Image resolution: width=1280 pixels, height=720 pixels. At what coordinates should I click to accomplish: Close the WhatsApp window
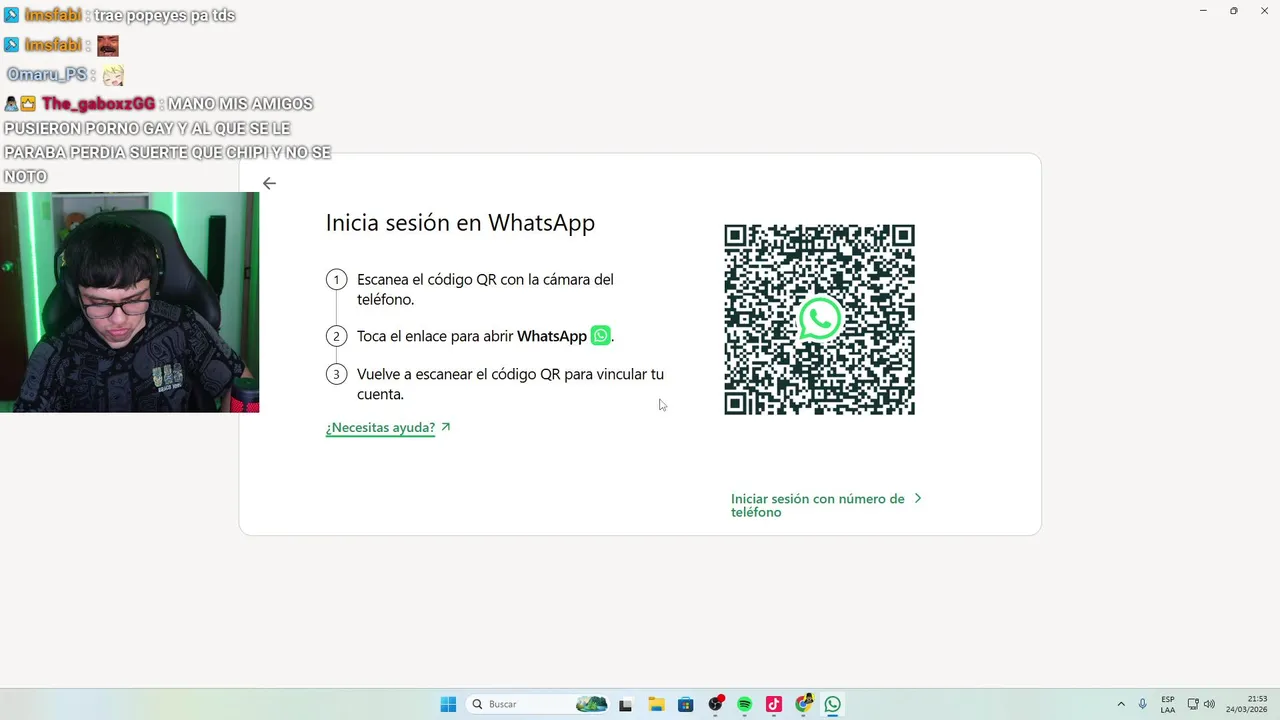(1263, 10)
